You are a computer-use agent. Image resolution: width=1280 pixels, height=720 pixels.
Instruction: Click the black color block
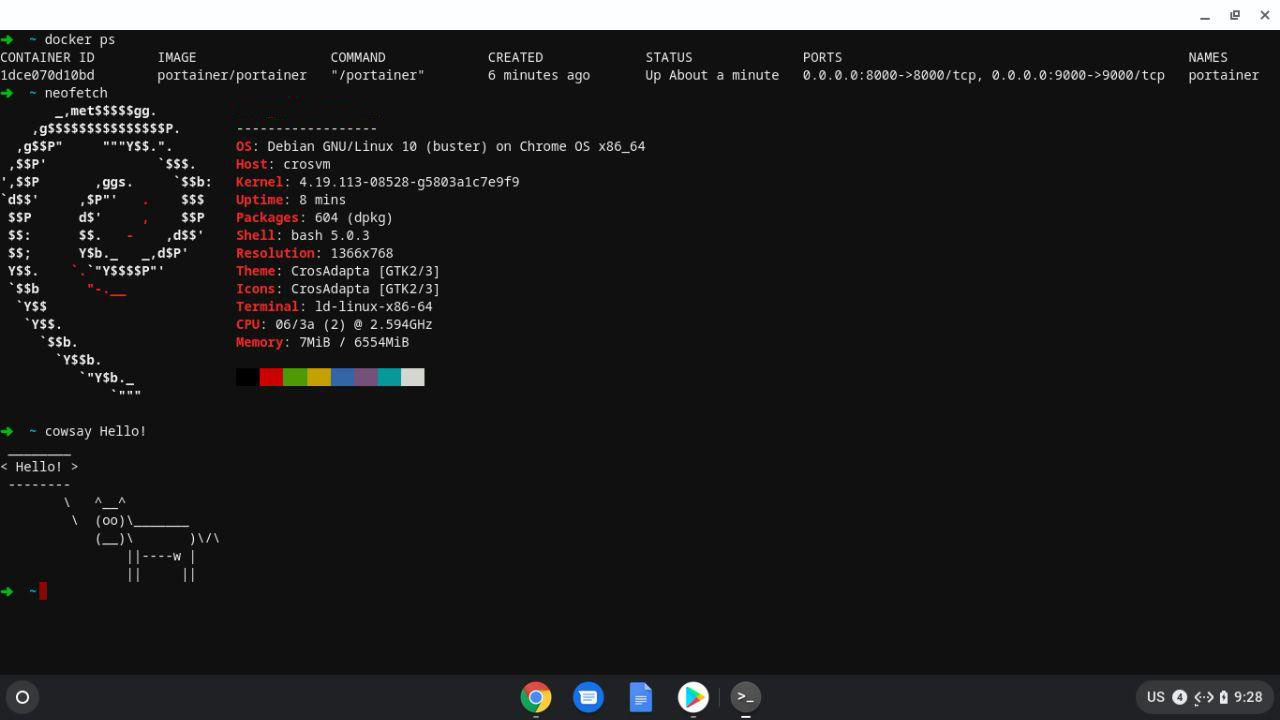pyautogui.click(x=247, y=377)
